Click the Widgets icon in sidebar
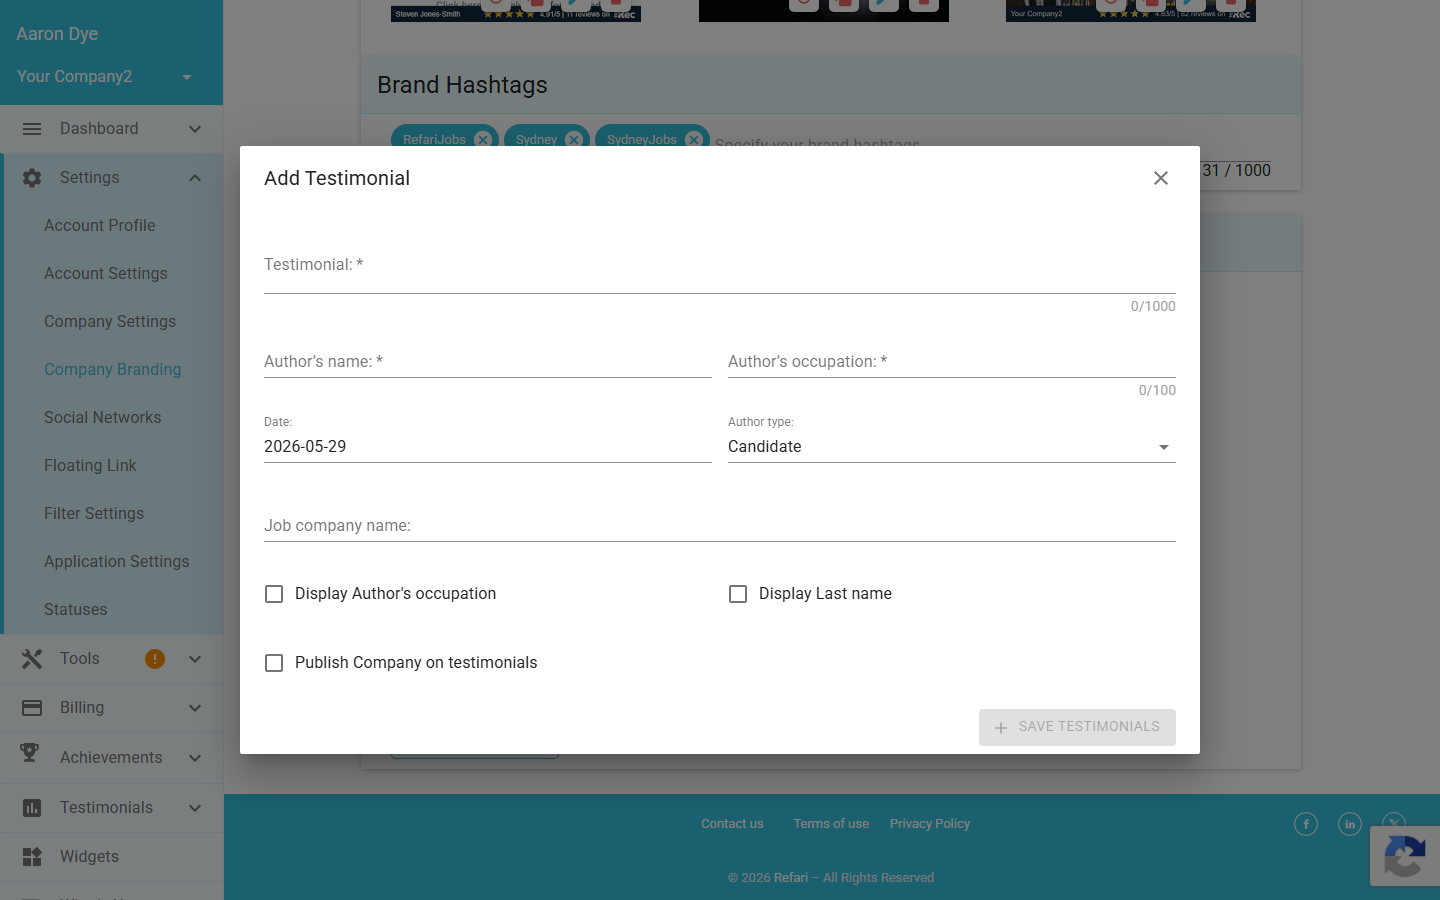The height and width of the screenshot is (900, 1440). (x=32, y=857)
